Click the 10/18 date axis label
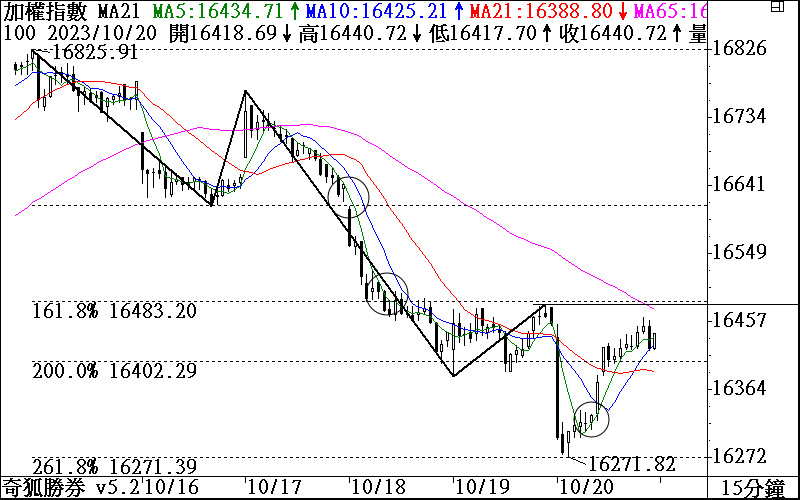 (378, 488)
